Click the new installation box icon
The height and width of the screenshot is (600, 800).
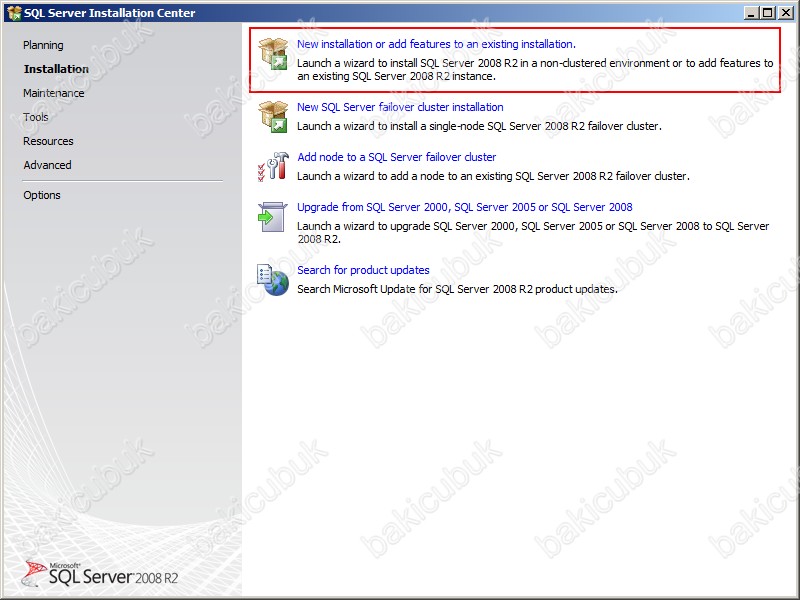(273, 54)
